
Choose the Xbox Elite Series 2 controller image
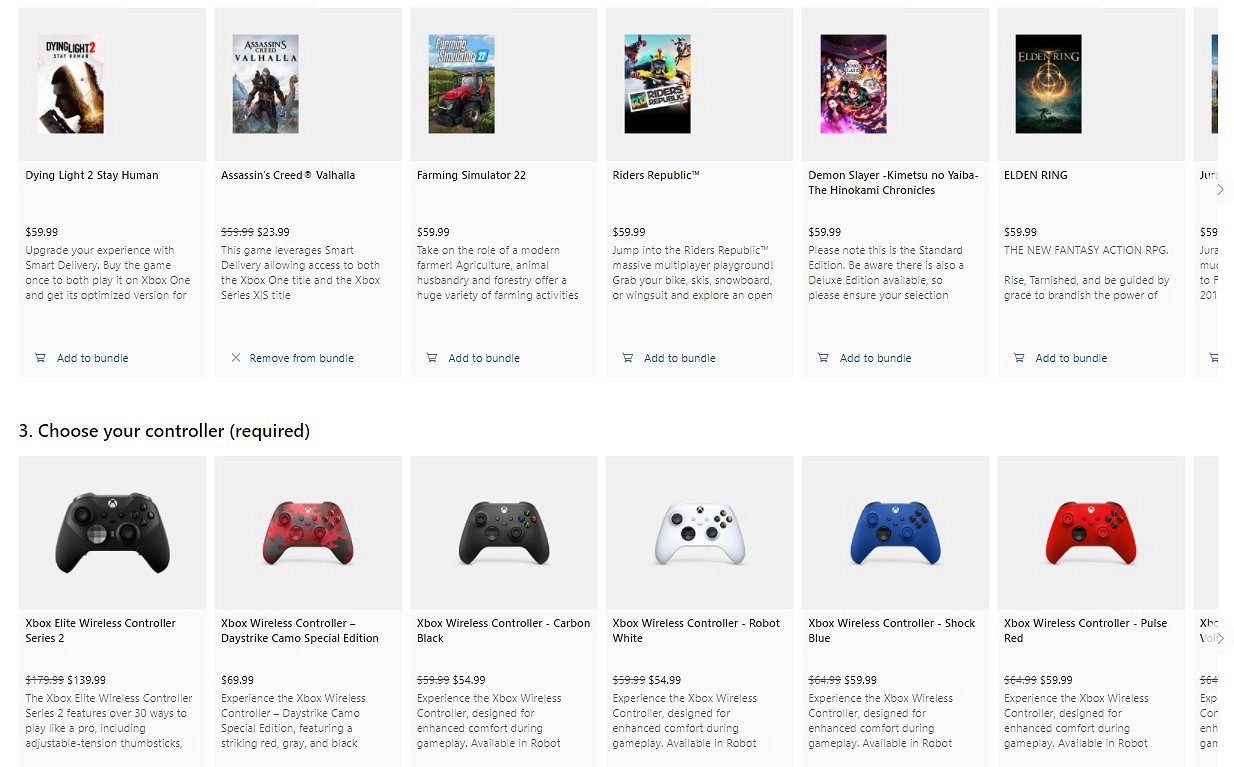coord(112,533)
